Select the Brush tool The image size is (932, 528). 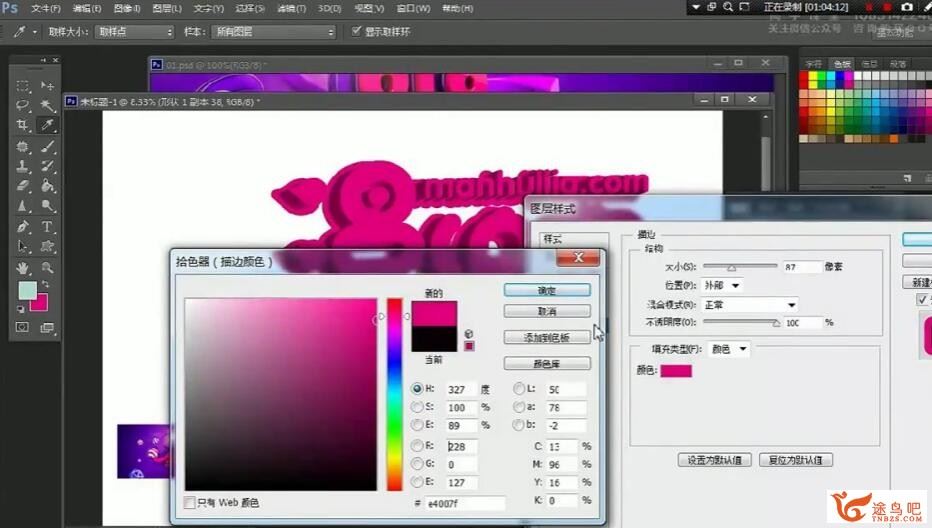click(x=47, y=146)
